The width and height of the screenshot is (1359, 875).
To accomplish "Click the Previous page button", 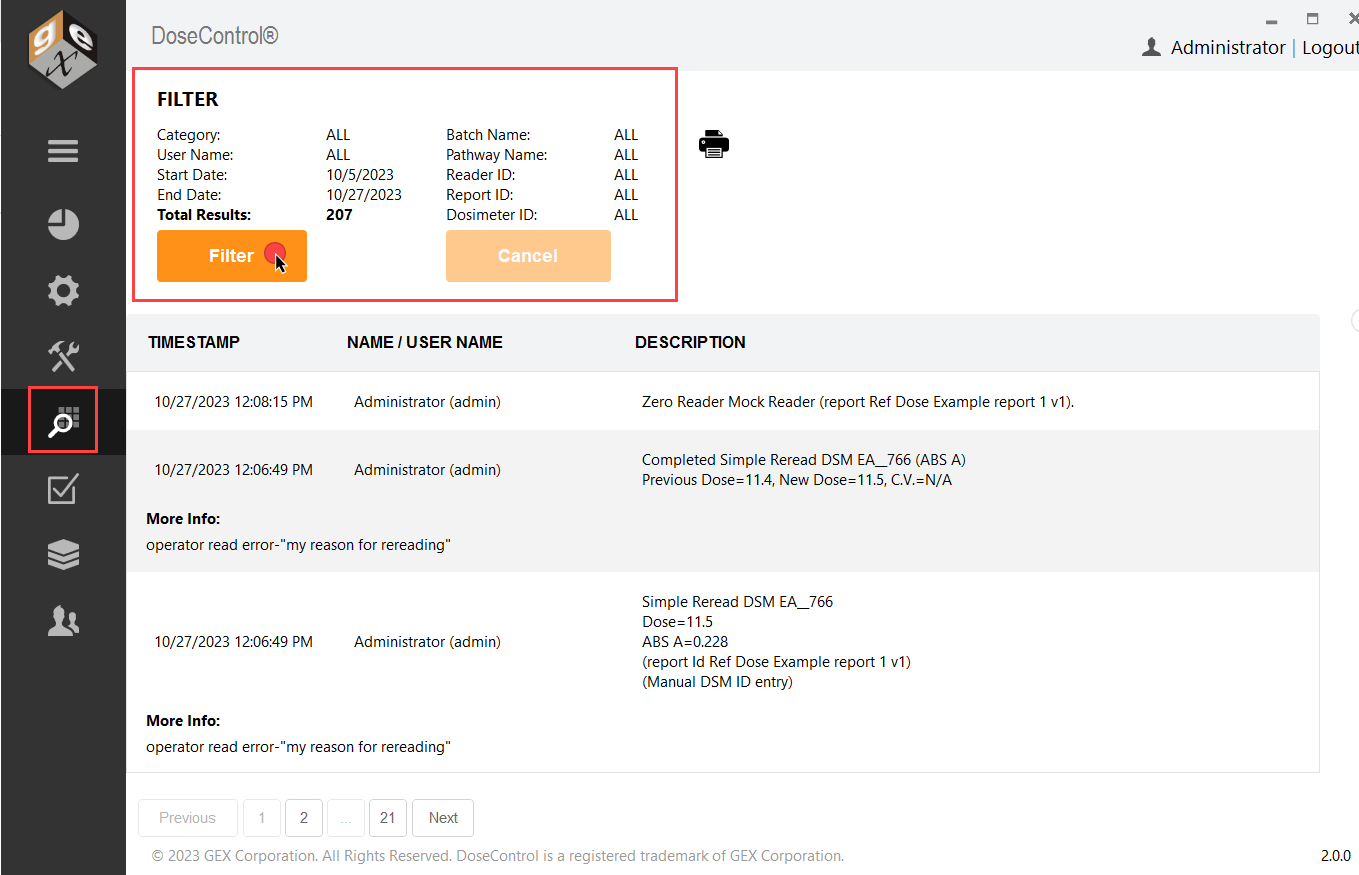I will 188,818.
